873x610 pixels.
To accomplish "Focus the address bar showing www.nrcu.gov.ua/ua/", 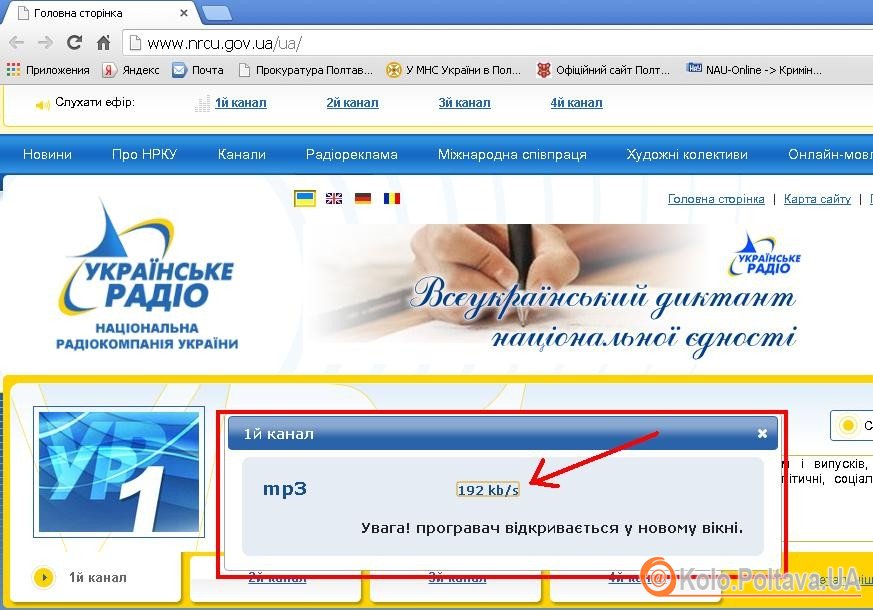I will (498, 43).
